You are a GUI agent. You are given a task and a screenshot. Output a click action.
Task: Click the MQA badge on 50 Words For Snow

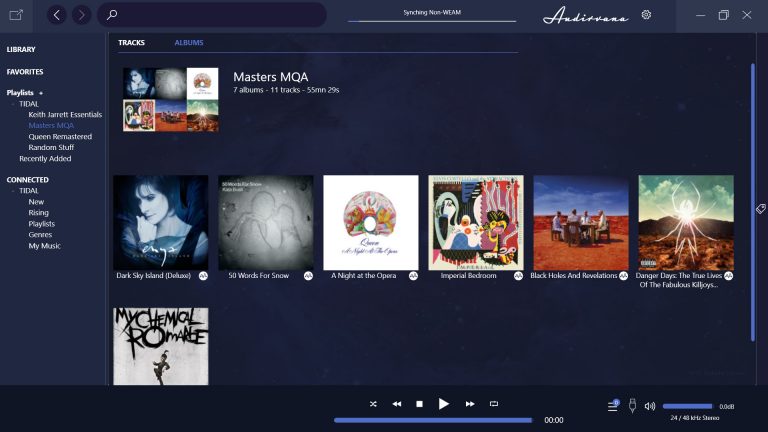(x=308, y=276)
